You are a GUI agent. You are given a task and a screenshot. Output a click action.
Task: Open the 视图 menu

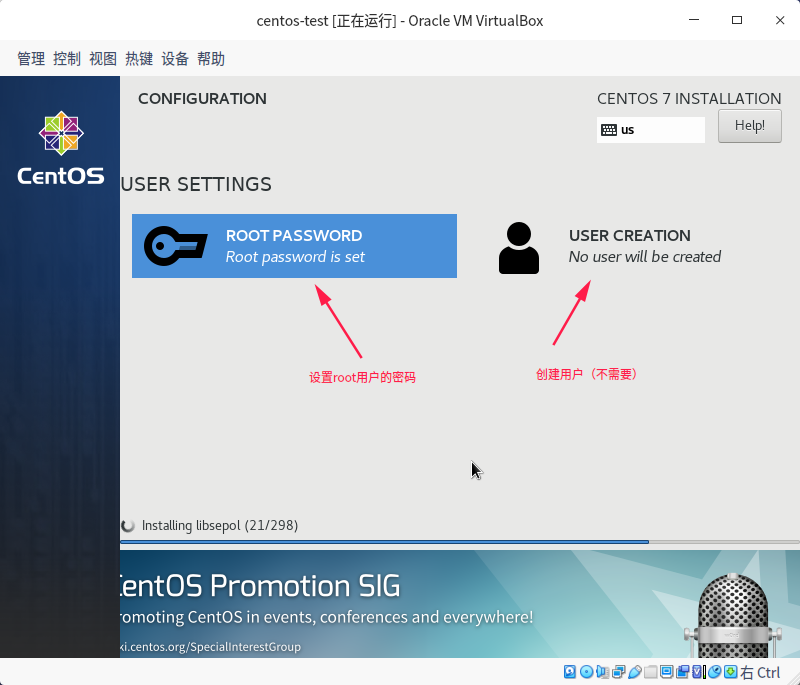click(103, 59)
